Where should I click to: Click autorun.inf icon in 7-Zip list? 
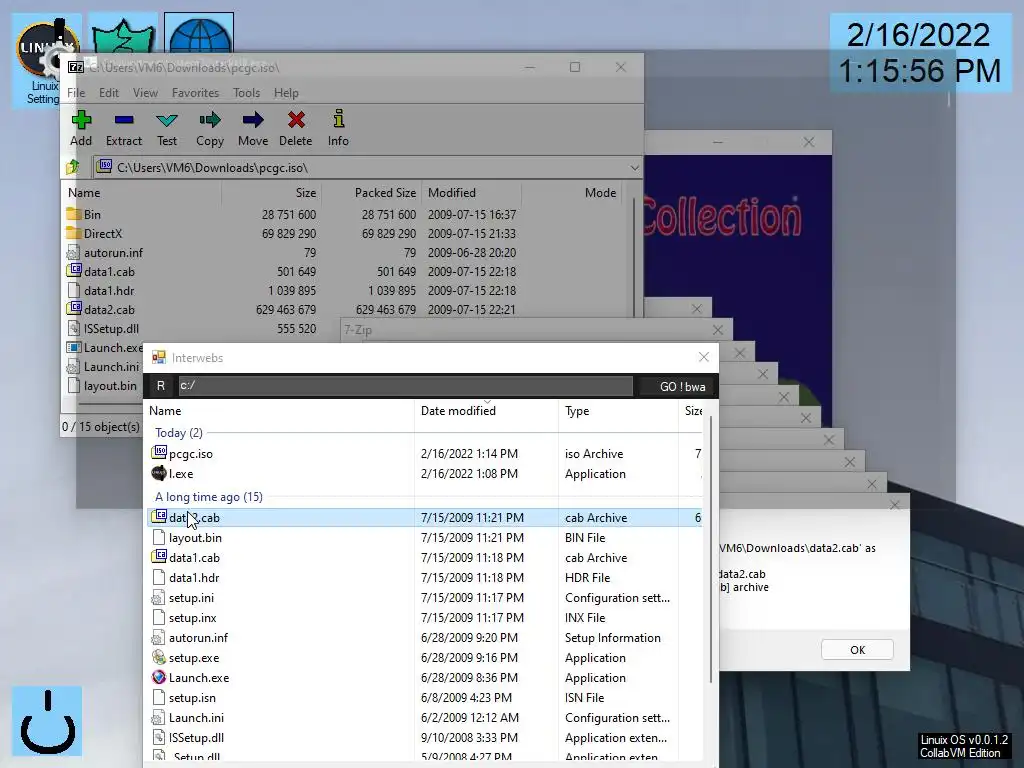pos(74,252)
